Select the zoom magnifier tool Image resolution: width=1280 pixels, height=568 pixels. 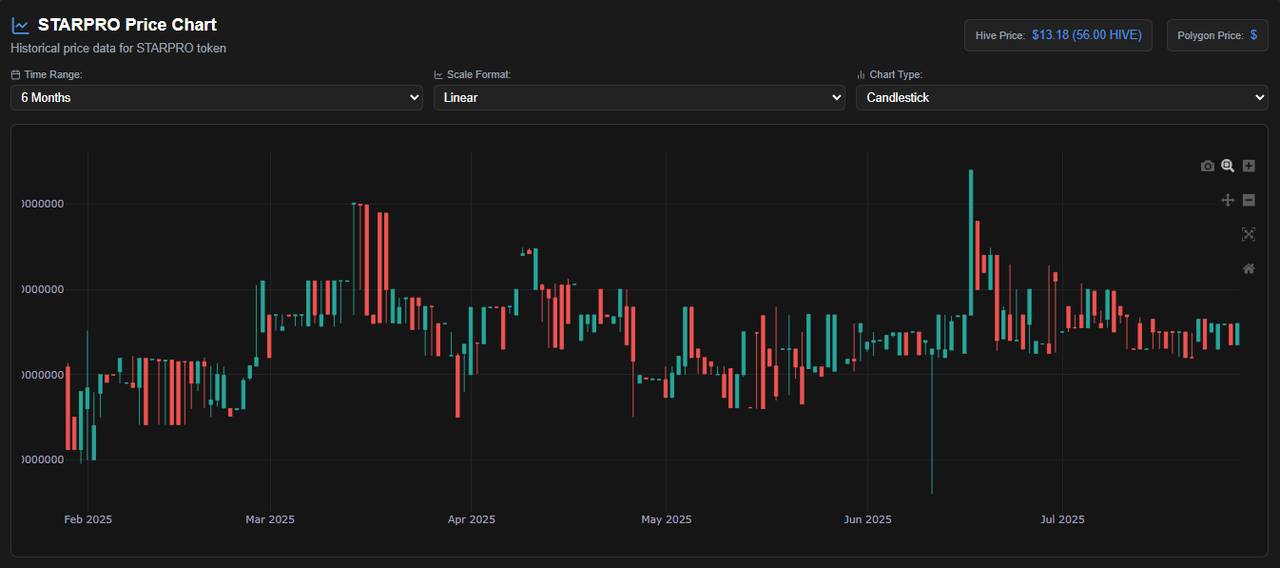(1228, 166)
